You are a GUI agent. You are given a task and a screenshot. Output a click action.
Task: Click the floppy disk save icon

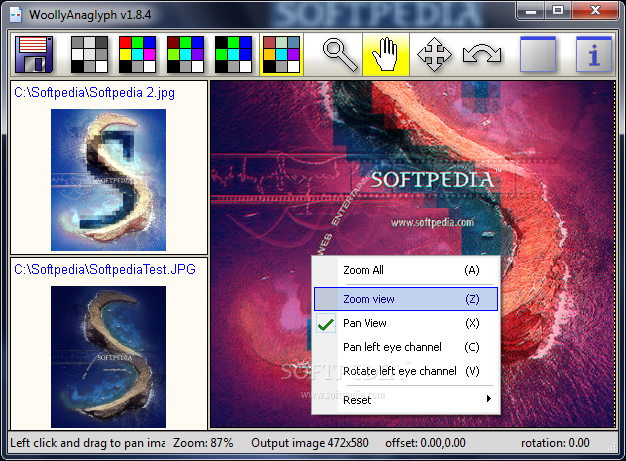pyautogui.click(x=34, y=54)
